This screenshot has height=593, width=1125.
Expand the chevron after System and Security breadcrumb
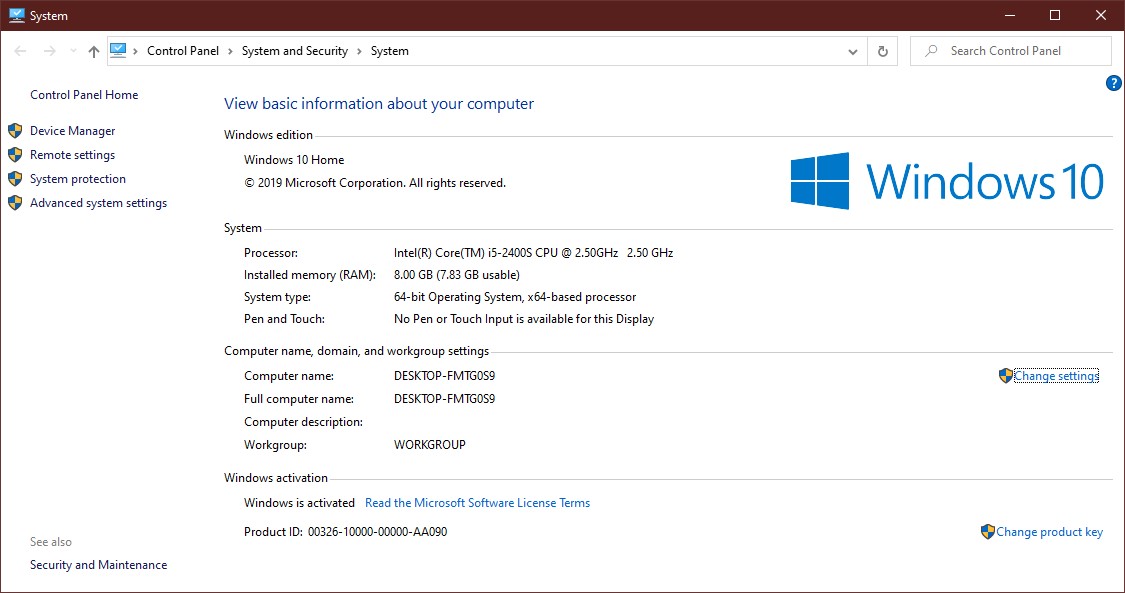click(x=359, y=51)
